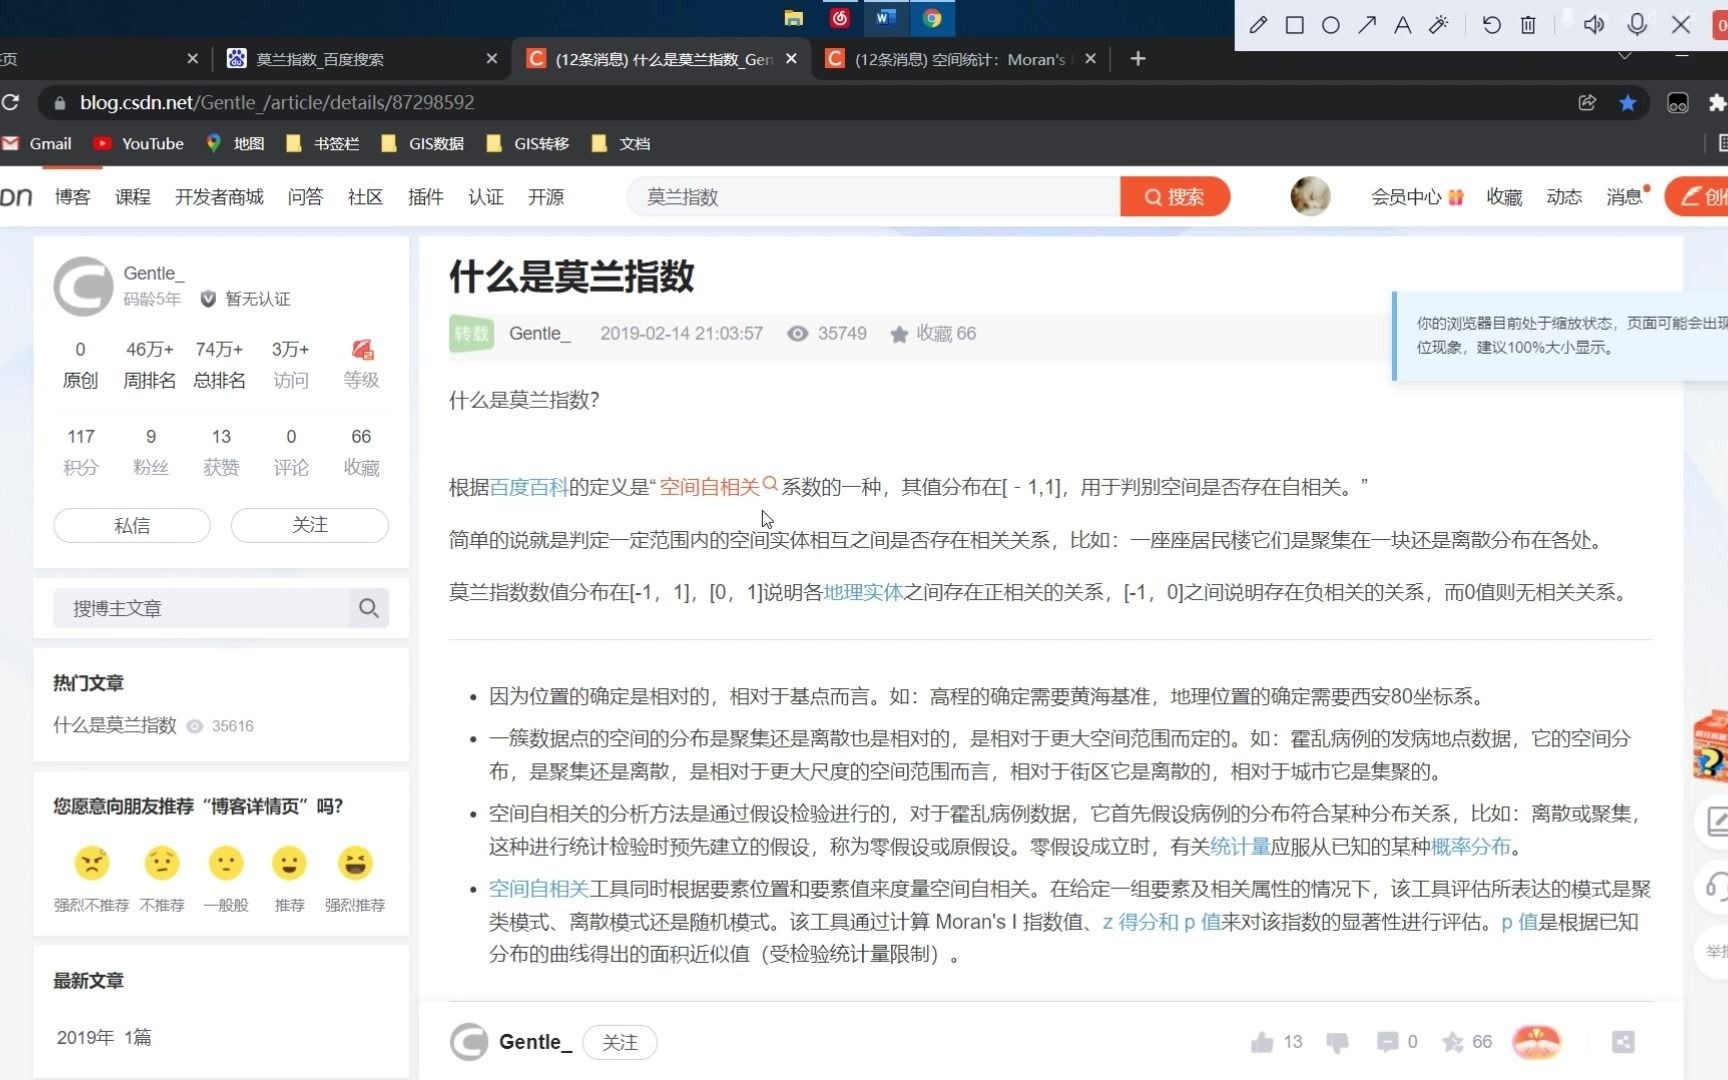
Task: Select the rectangle drawing tool
Action: tap(1294, 24)
